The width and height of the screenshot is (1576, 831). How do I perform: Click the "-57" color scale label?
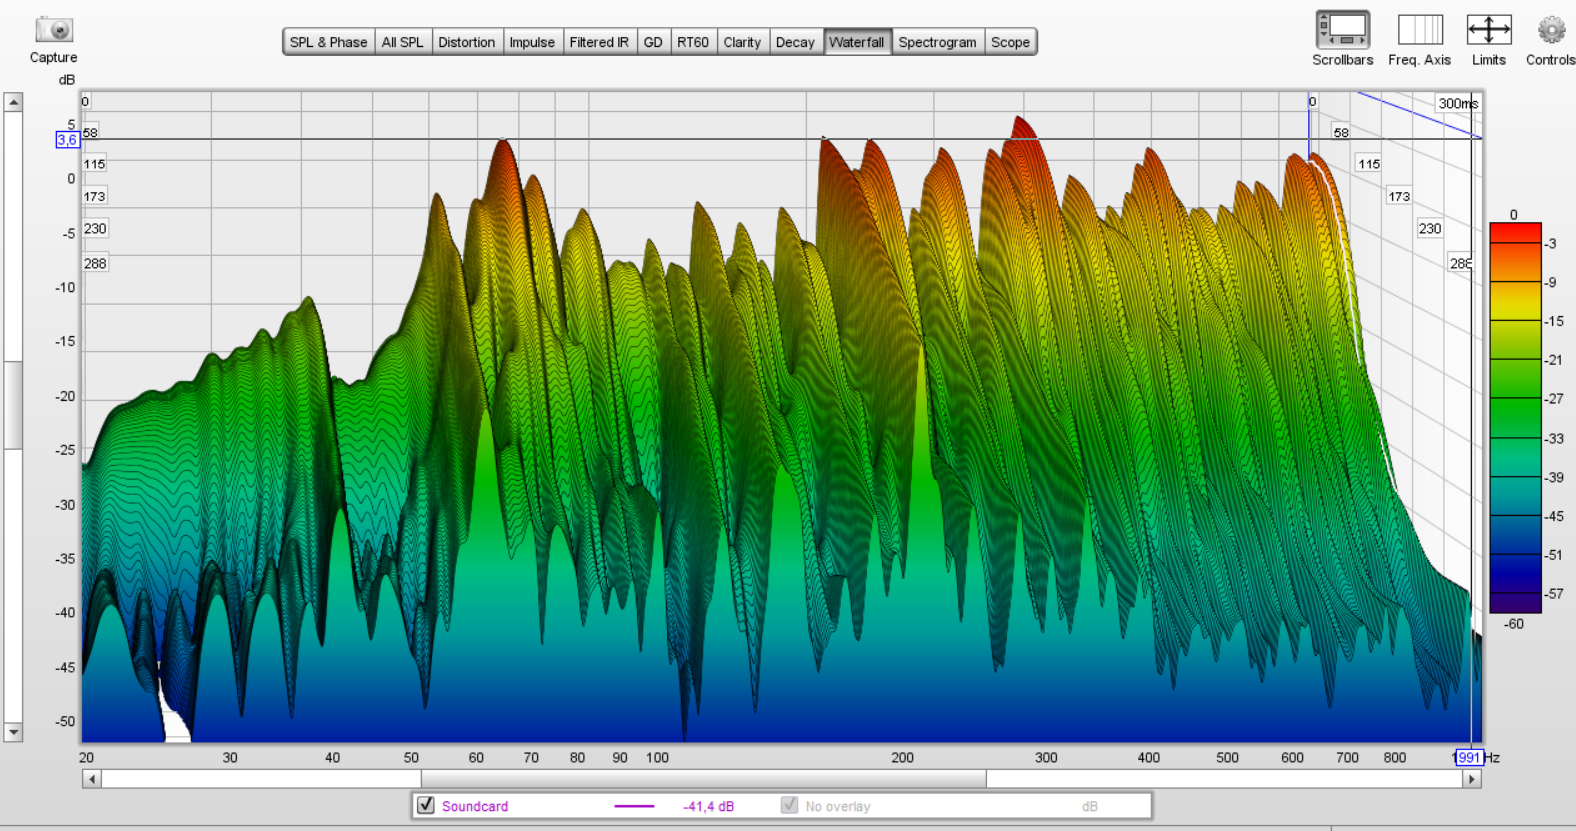(1554, 593)
